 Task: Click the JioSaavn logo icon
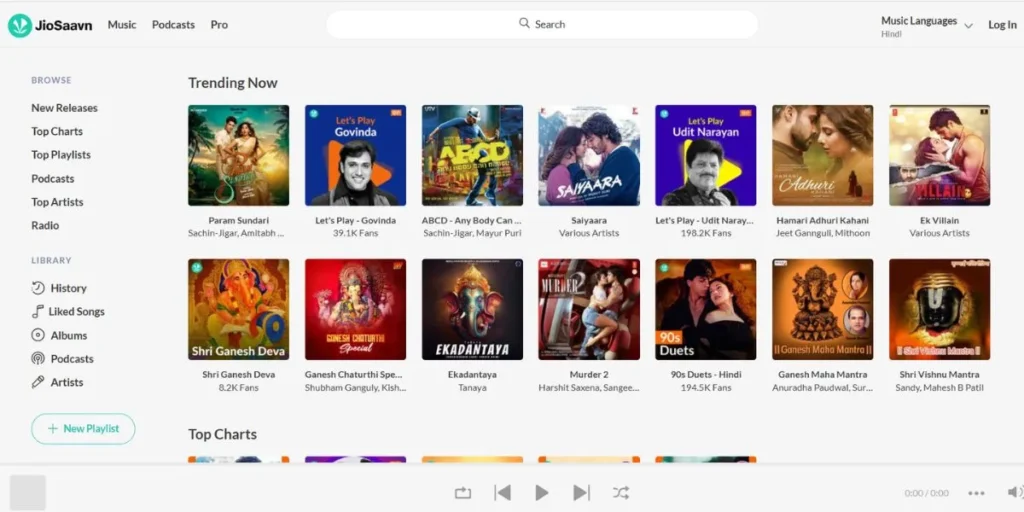click(20, 25)
